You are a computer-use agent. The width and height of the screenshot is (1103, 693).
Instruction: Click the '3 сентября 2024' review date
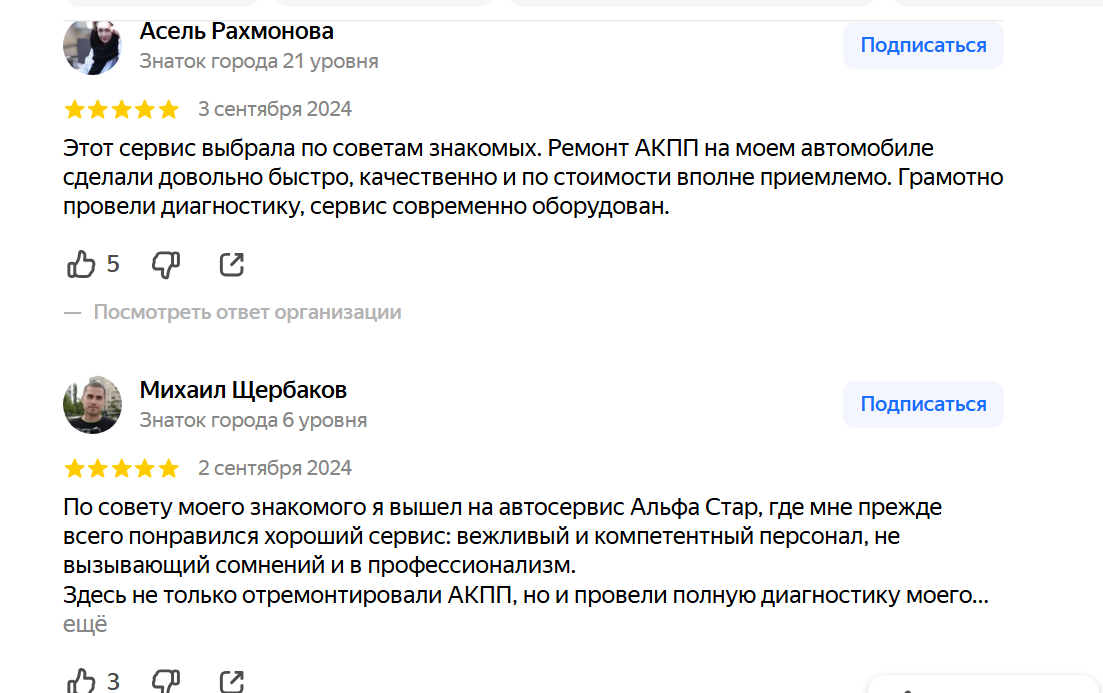coord(274,109)
